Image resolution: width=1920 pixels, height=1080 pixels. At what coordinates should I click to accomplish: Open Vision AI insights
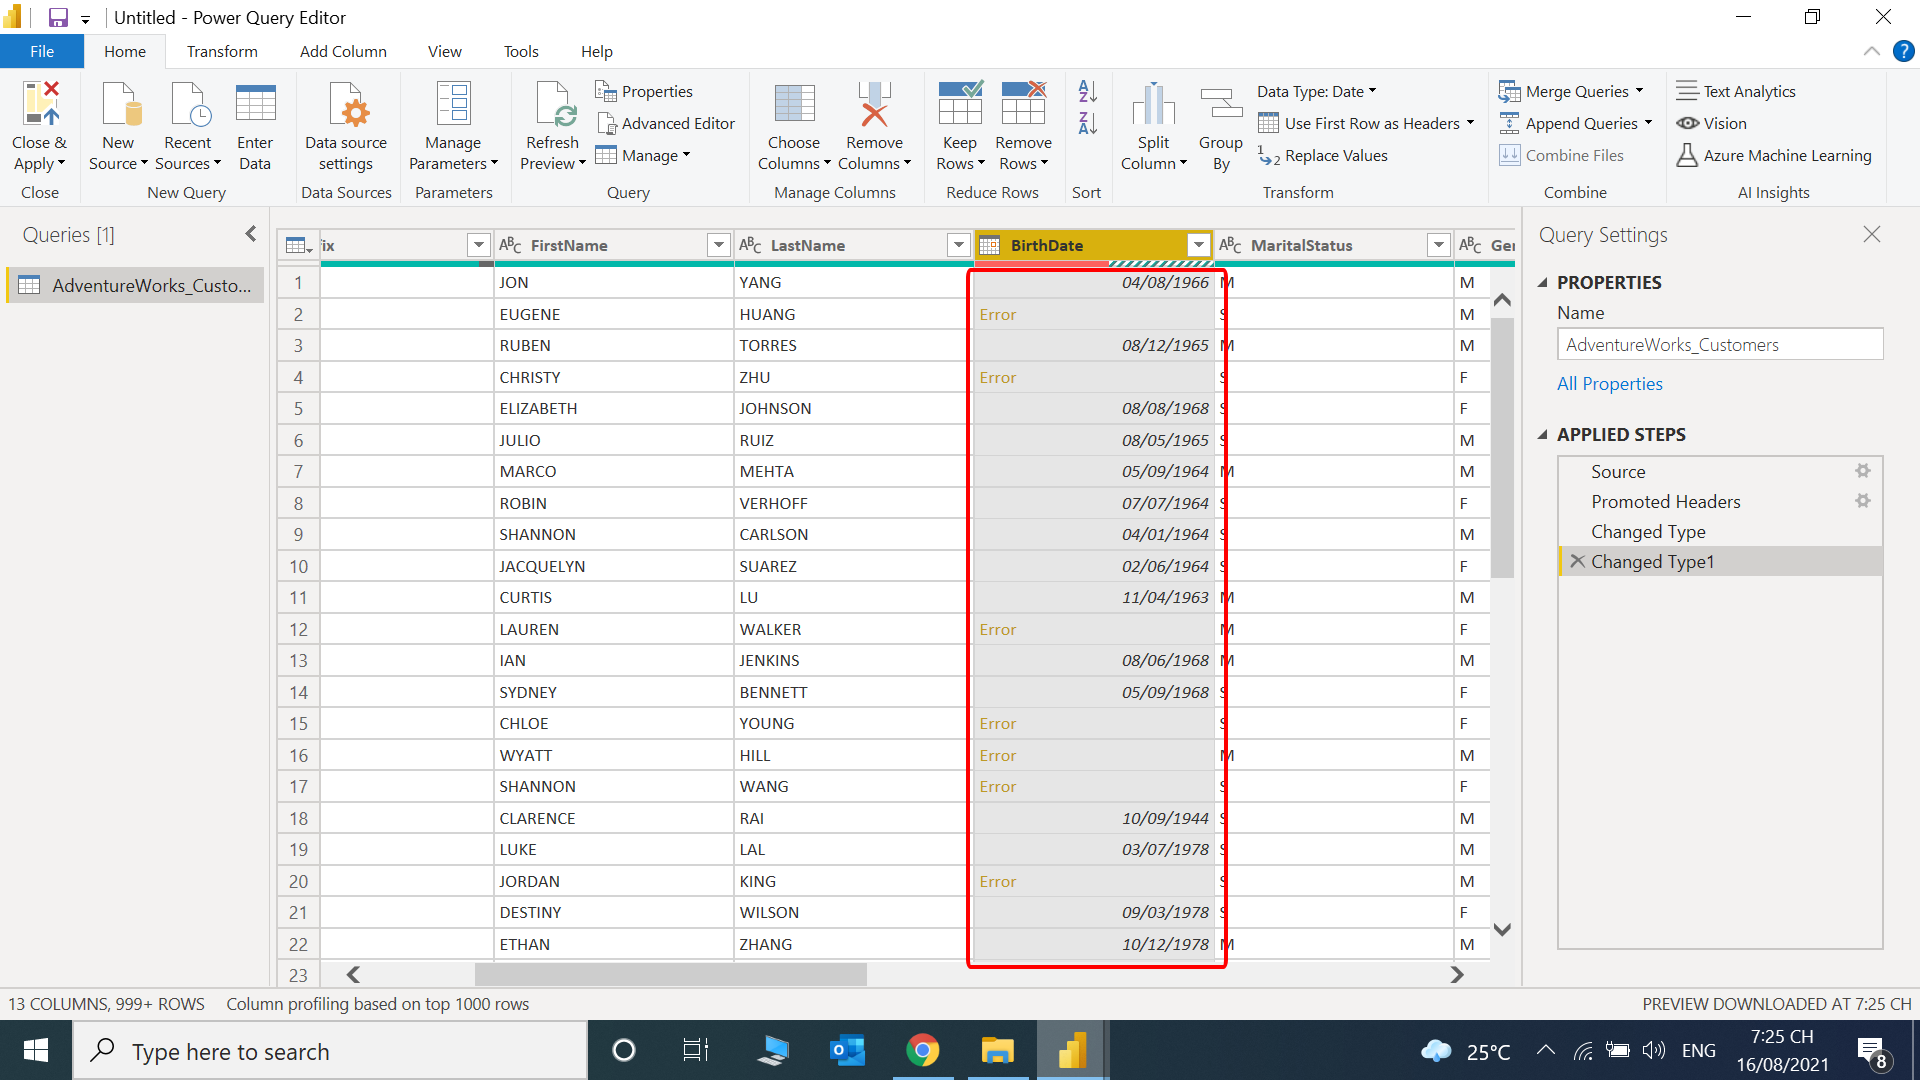click(x=1711, y=123)
